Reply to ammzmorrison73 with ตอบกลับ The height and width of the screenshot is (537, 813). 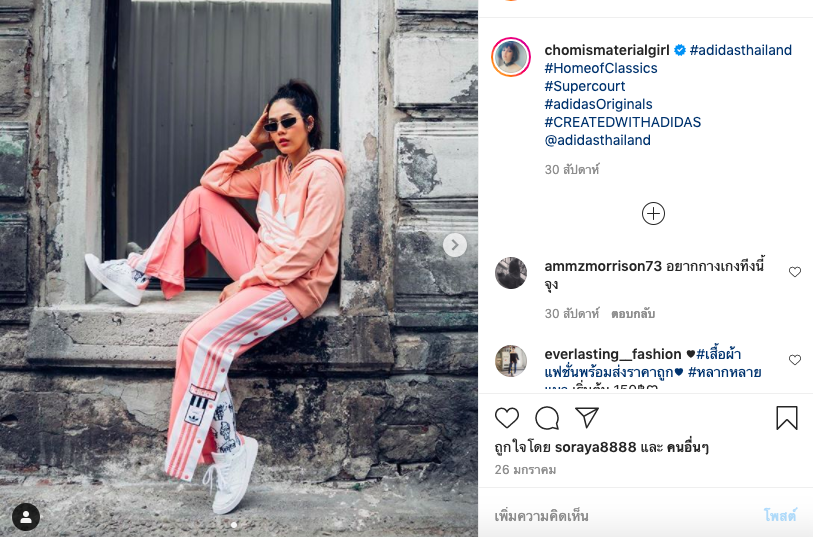coord(633,314)
